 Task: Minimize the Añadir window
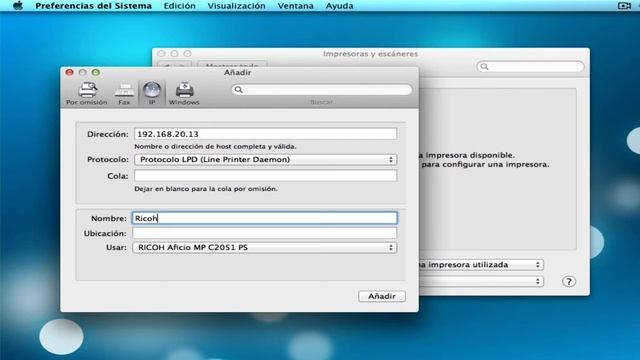[x=82, y=72]
